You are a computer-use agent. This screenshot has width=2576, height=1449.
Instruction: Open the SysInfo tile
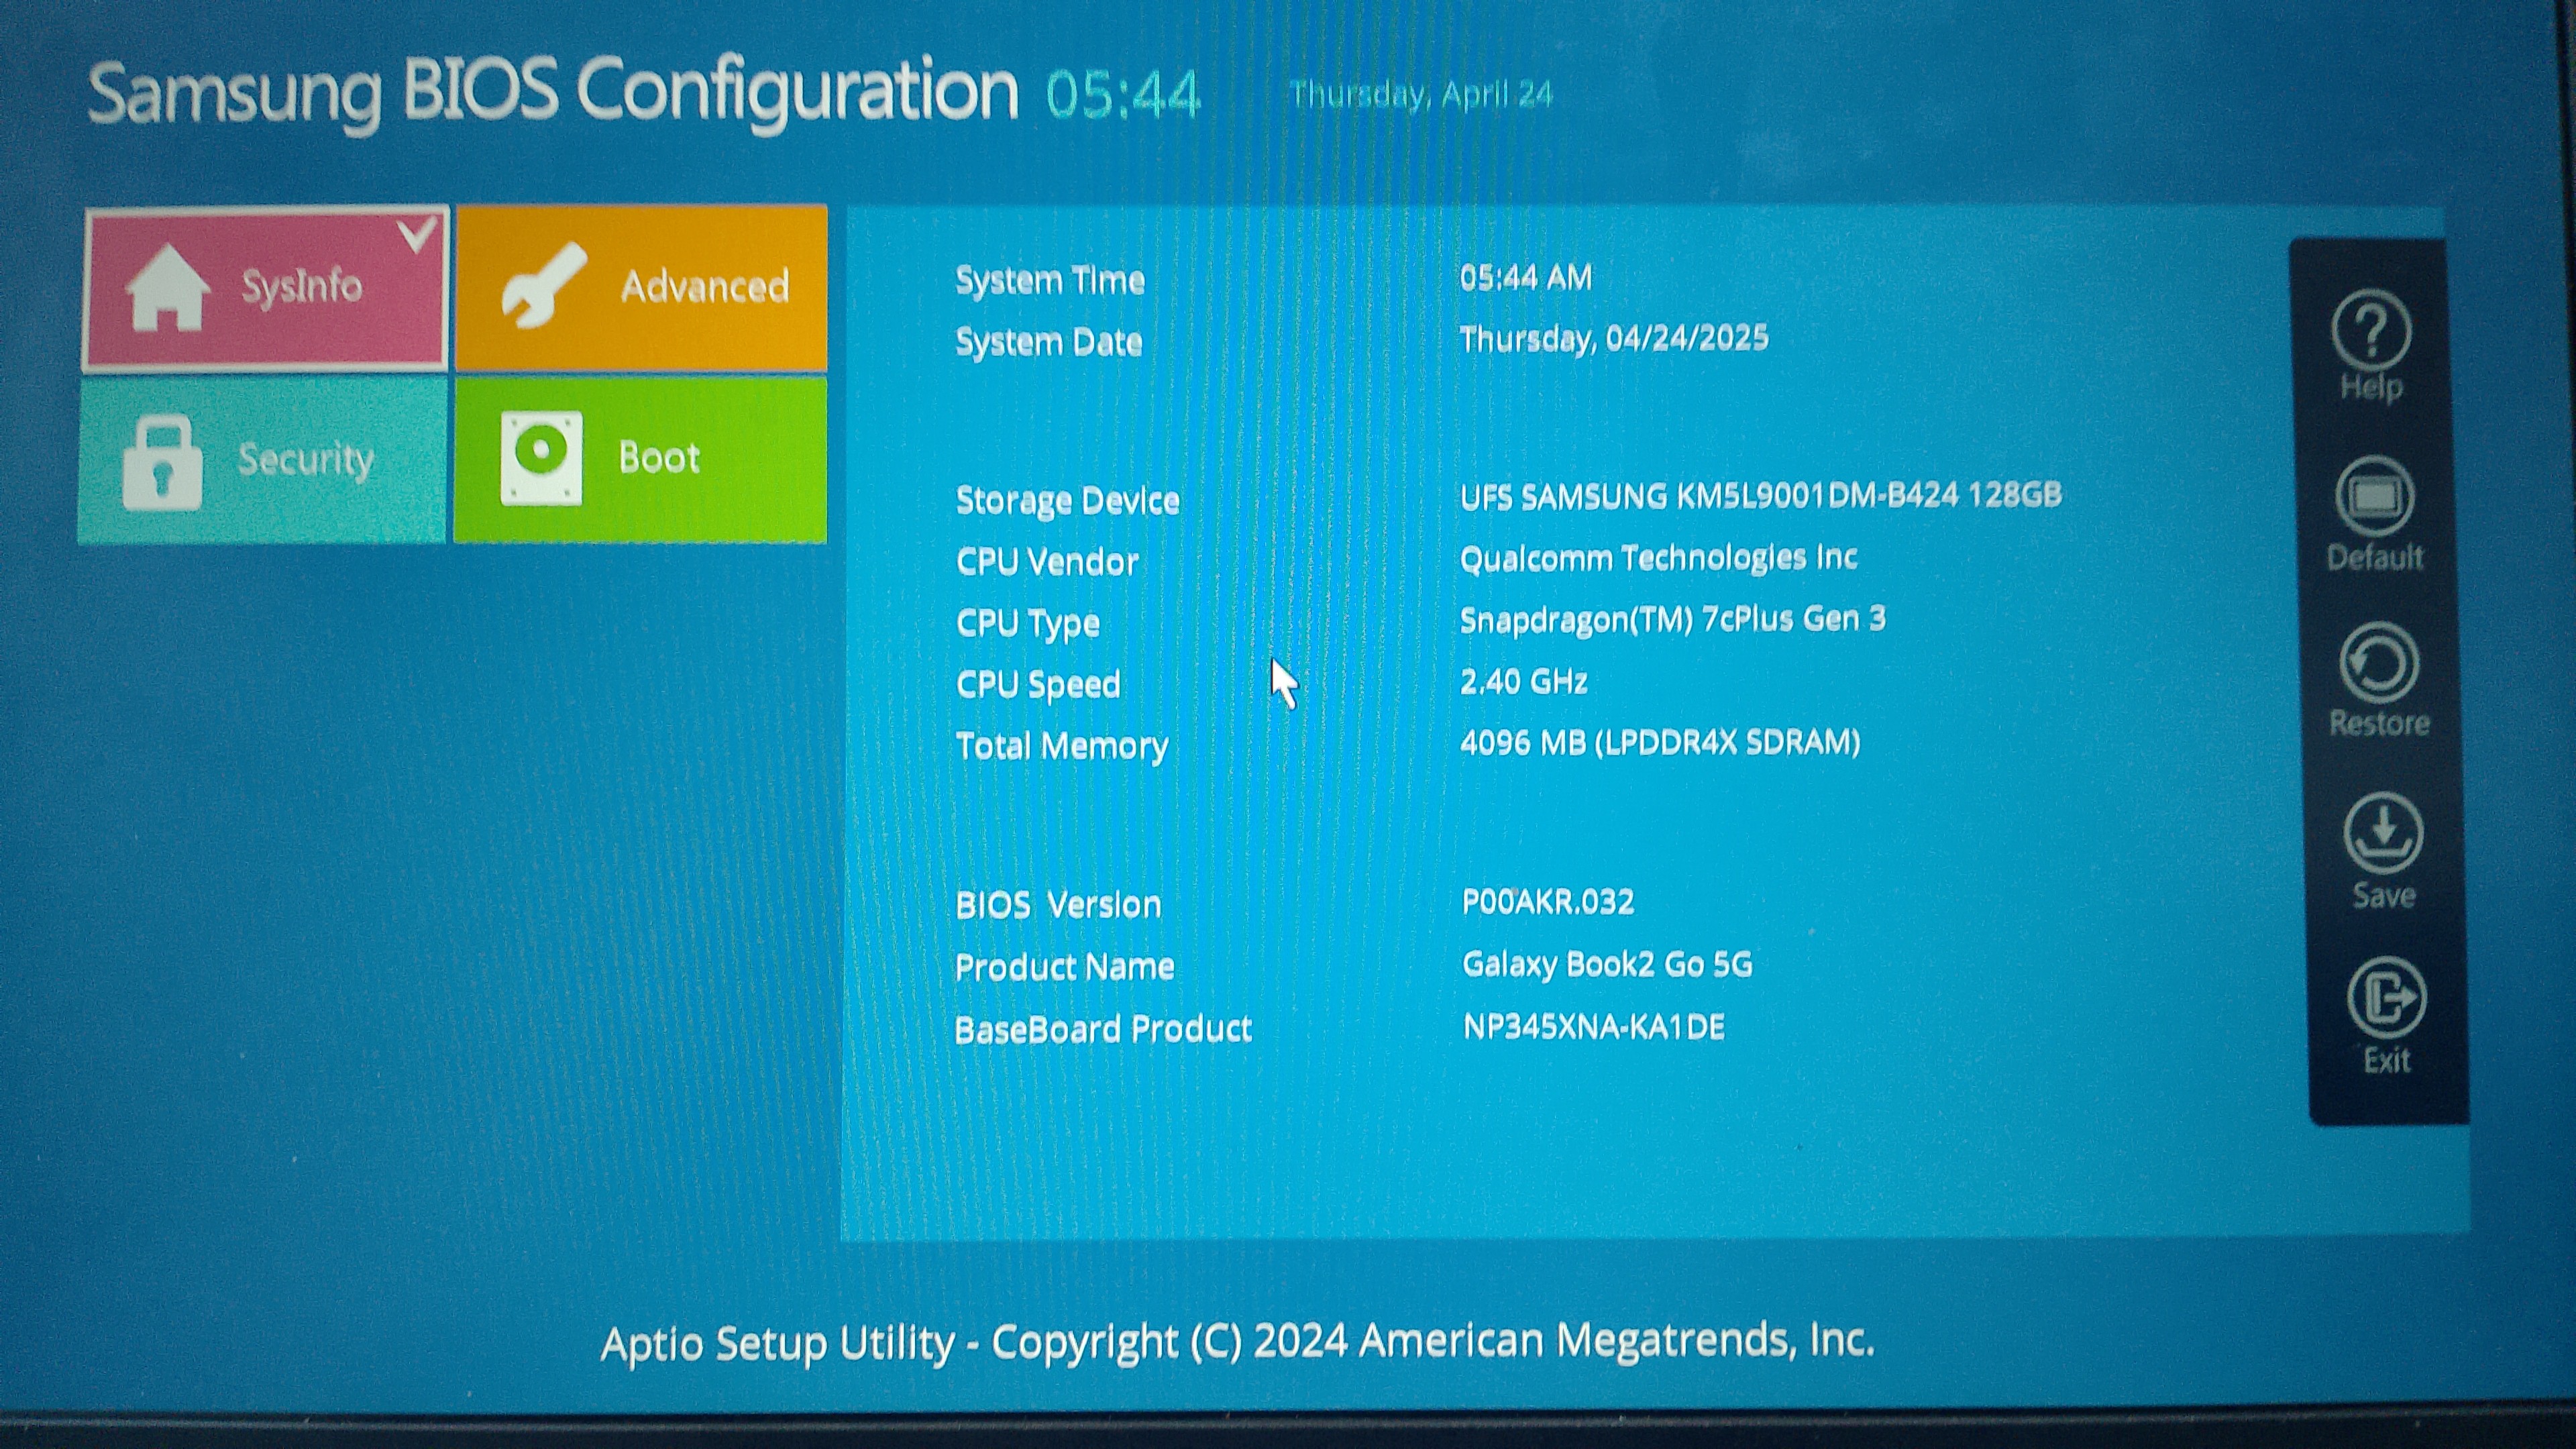coord(265,288)
